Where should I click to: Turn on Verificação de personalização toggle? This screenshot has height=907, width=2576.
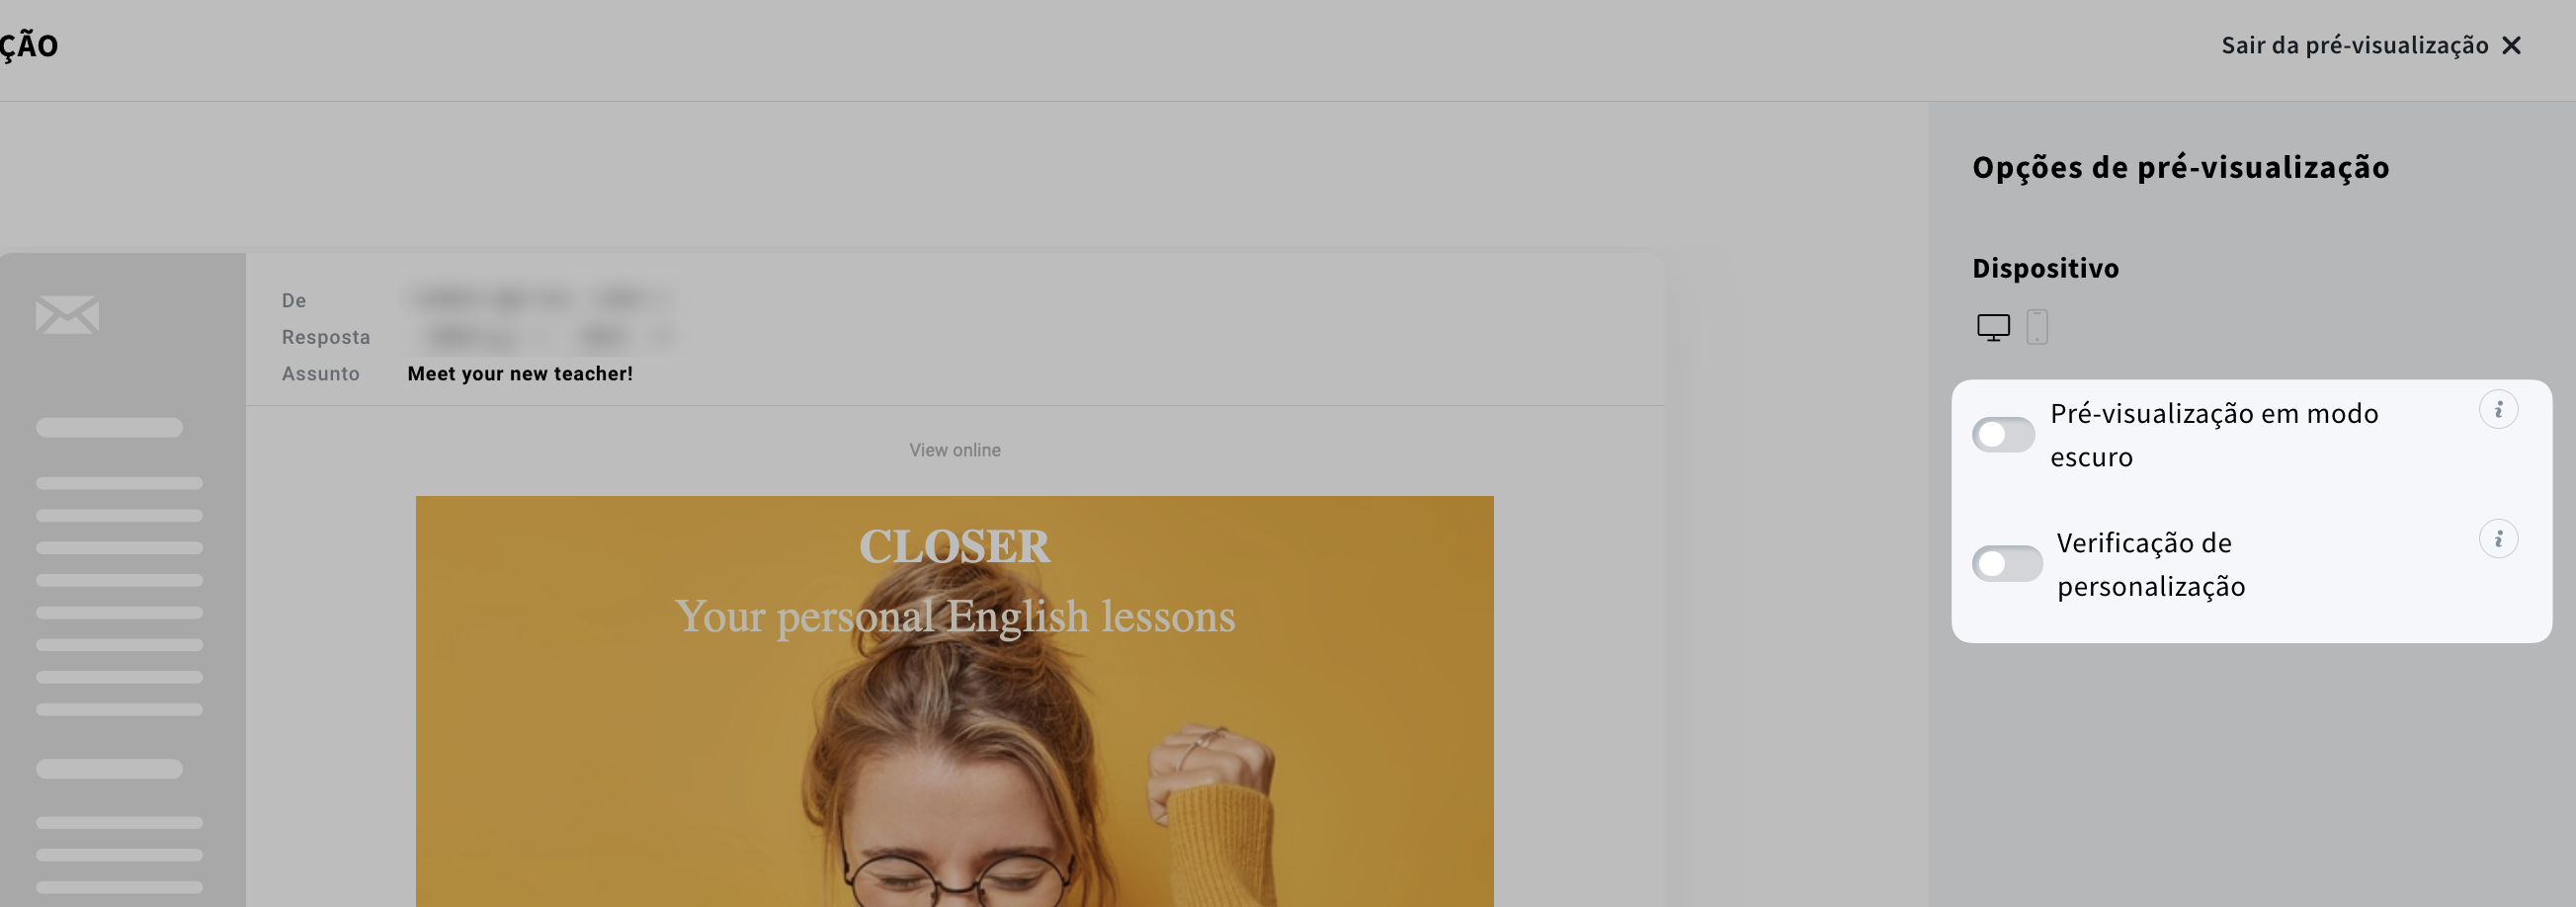[2007, 563]
